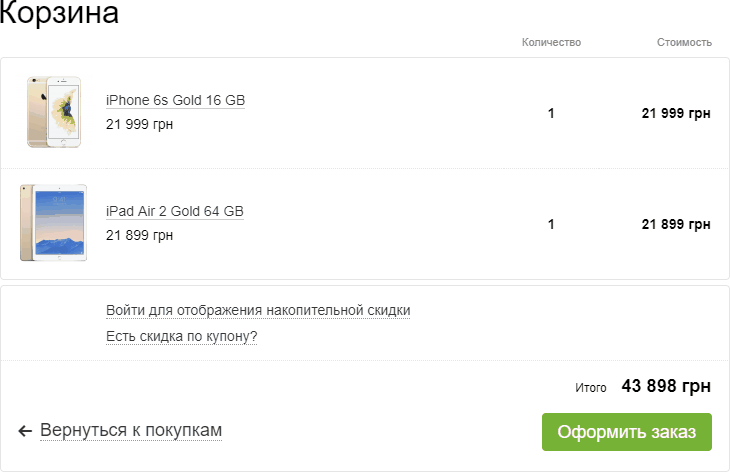The width and height of the screenshot is (730, 474).
Task: Click the Корзина page heading
Action: (59, 13)
